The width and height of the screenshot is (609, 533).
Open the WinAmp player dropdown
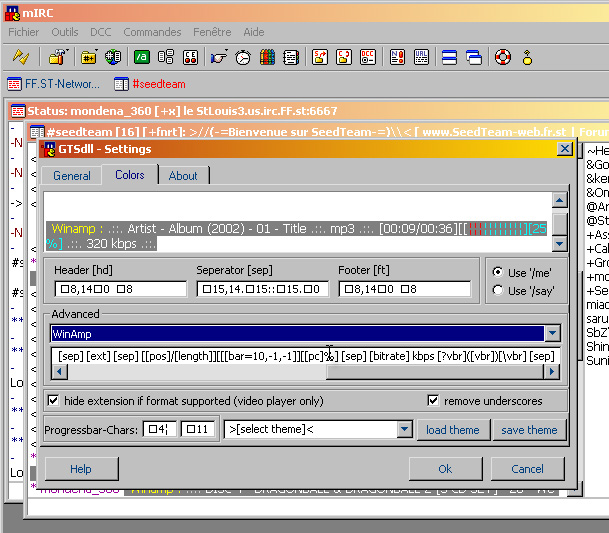coord(552,333)
